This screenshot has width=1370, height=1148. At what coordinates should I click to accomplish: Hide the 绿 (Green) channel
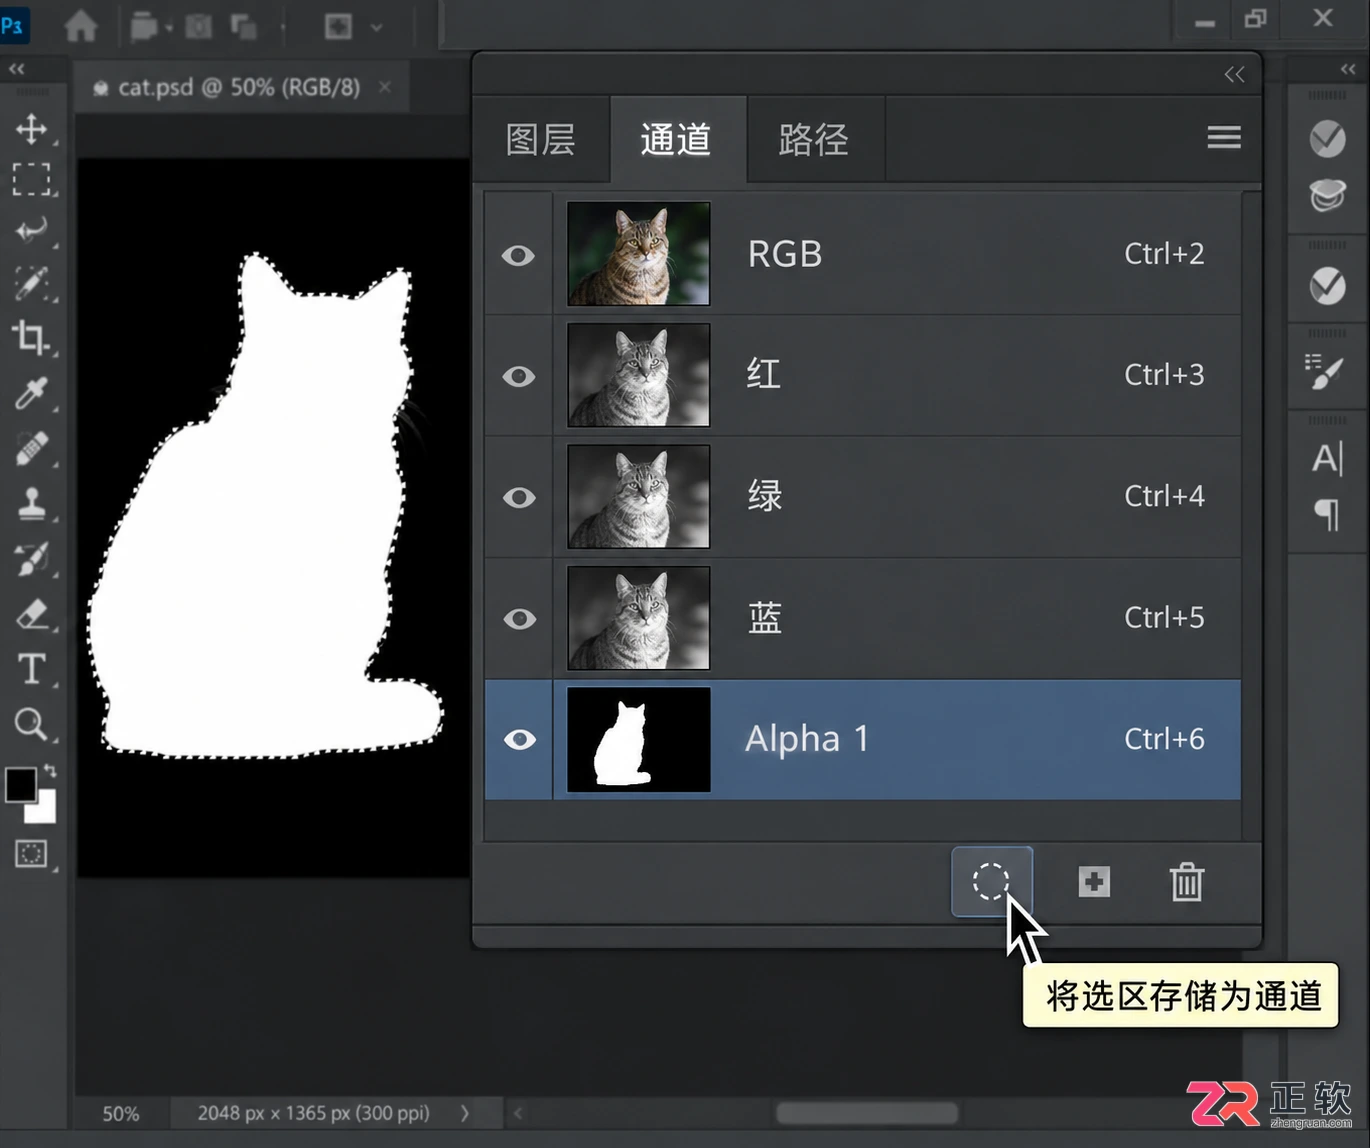pyautogui.click(x=518, y=497)
